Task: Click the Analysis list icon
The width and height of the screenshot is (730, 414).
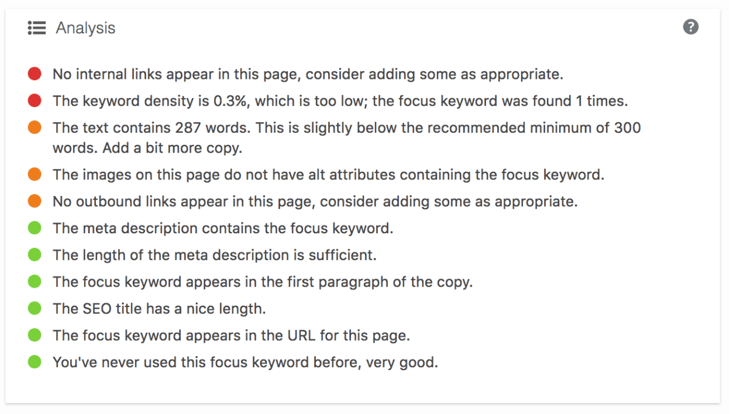Action: pyautogui.click(x=37, y=28)
